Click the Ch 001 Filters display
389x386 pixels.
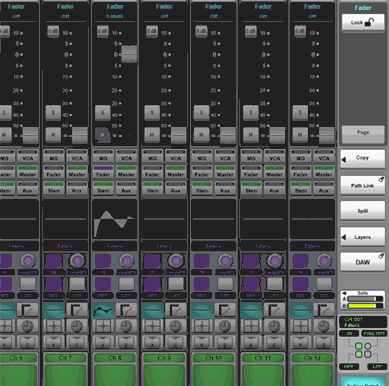363,322
